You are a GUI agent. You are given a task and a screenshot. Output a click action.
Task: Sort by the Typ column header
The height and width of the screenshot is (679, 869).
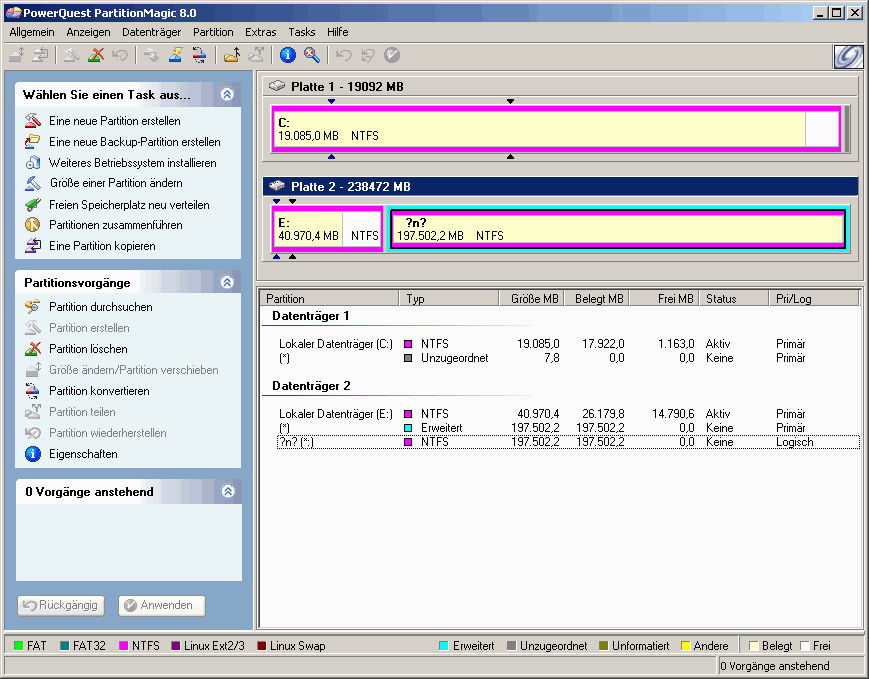449,298
